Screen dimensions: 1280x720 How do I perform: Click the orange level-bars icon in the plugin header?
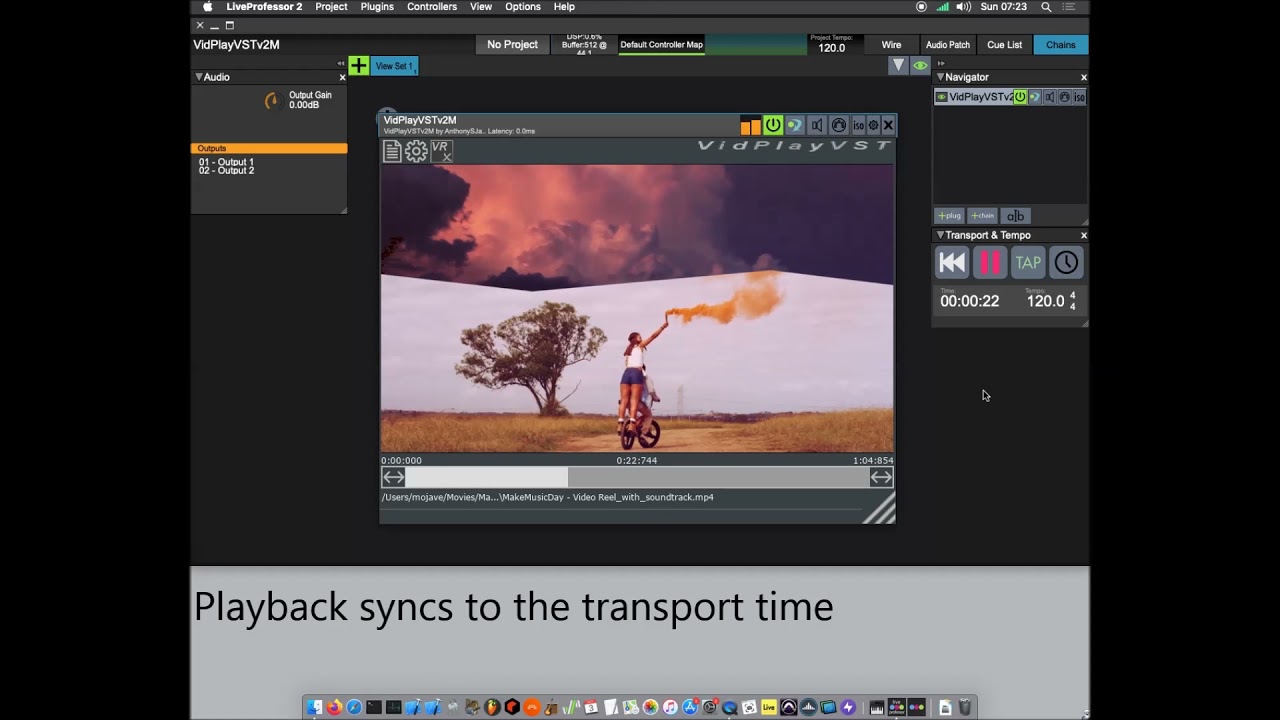click(x=750, y=125)
